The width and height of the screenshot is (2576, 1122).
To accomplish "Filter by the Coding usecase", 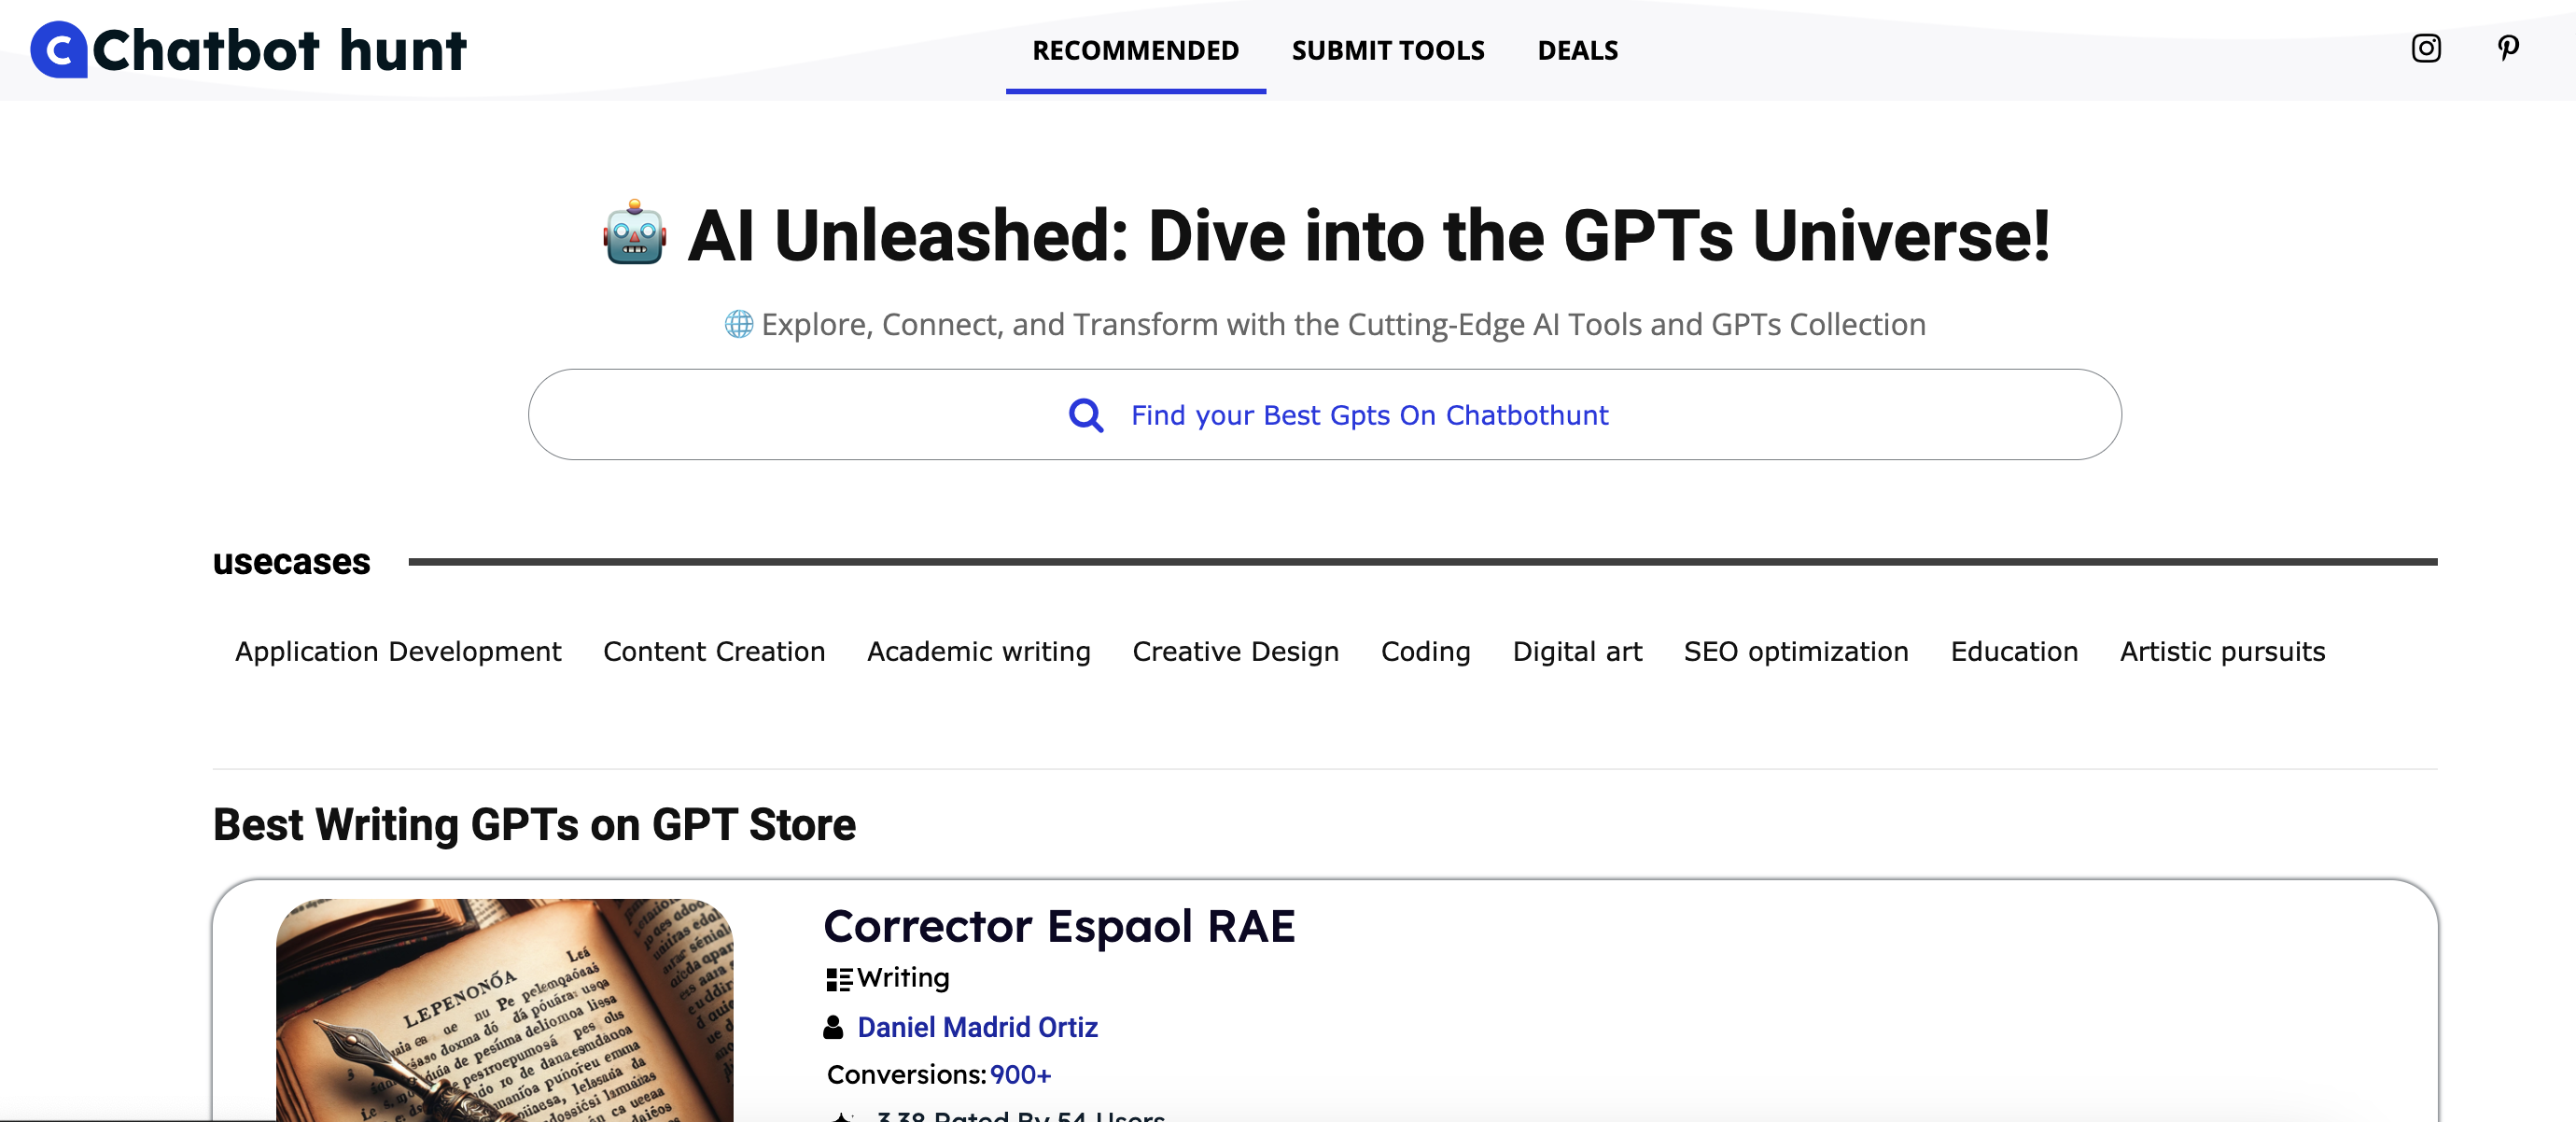I will click(1425, 651).
